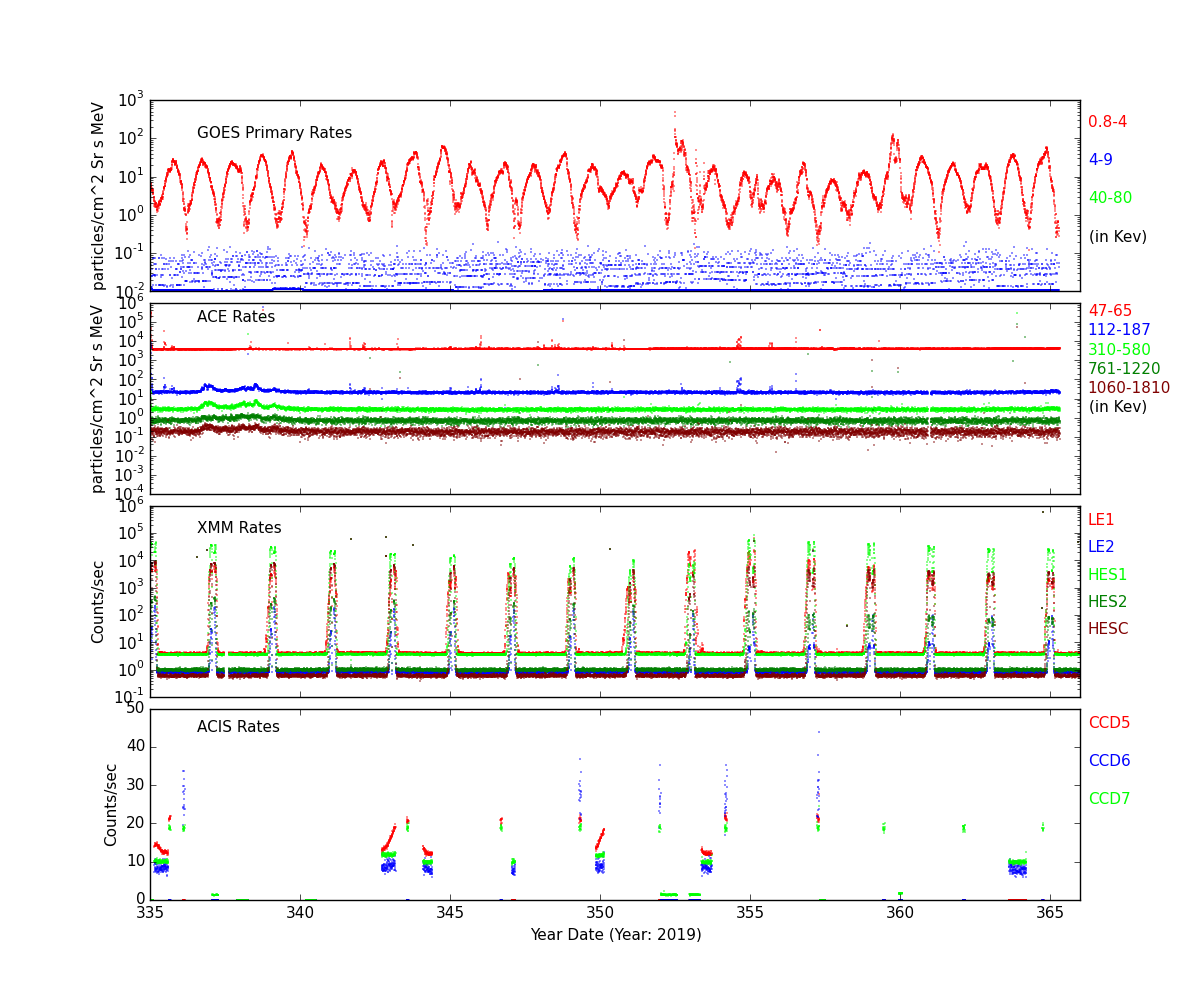
Task: Click the 761-1220 legend label
Action: 1124,369
